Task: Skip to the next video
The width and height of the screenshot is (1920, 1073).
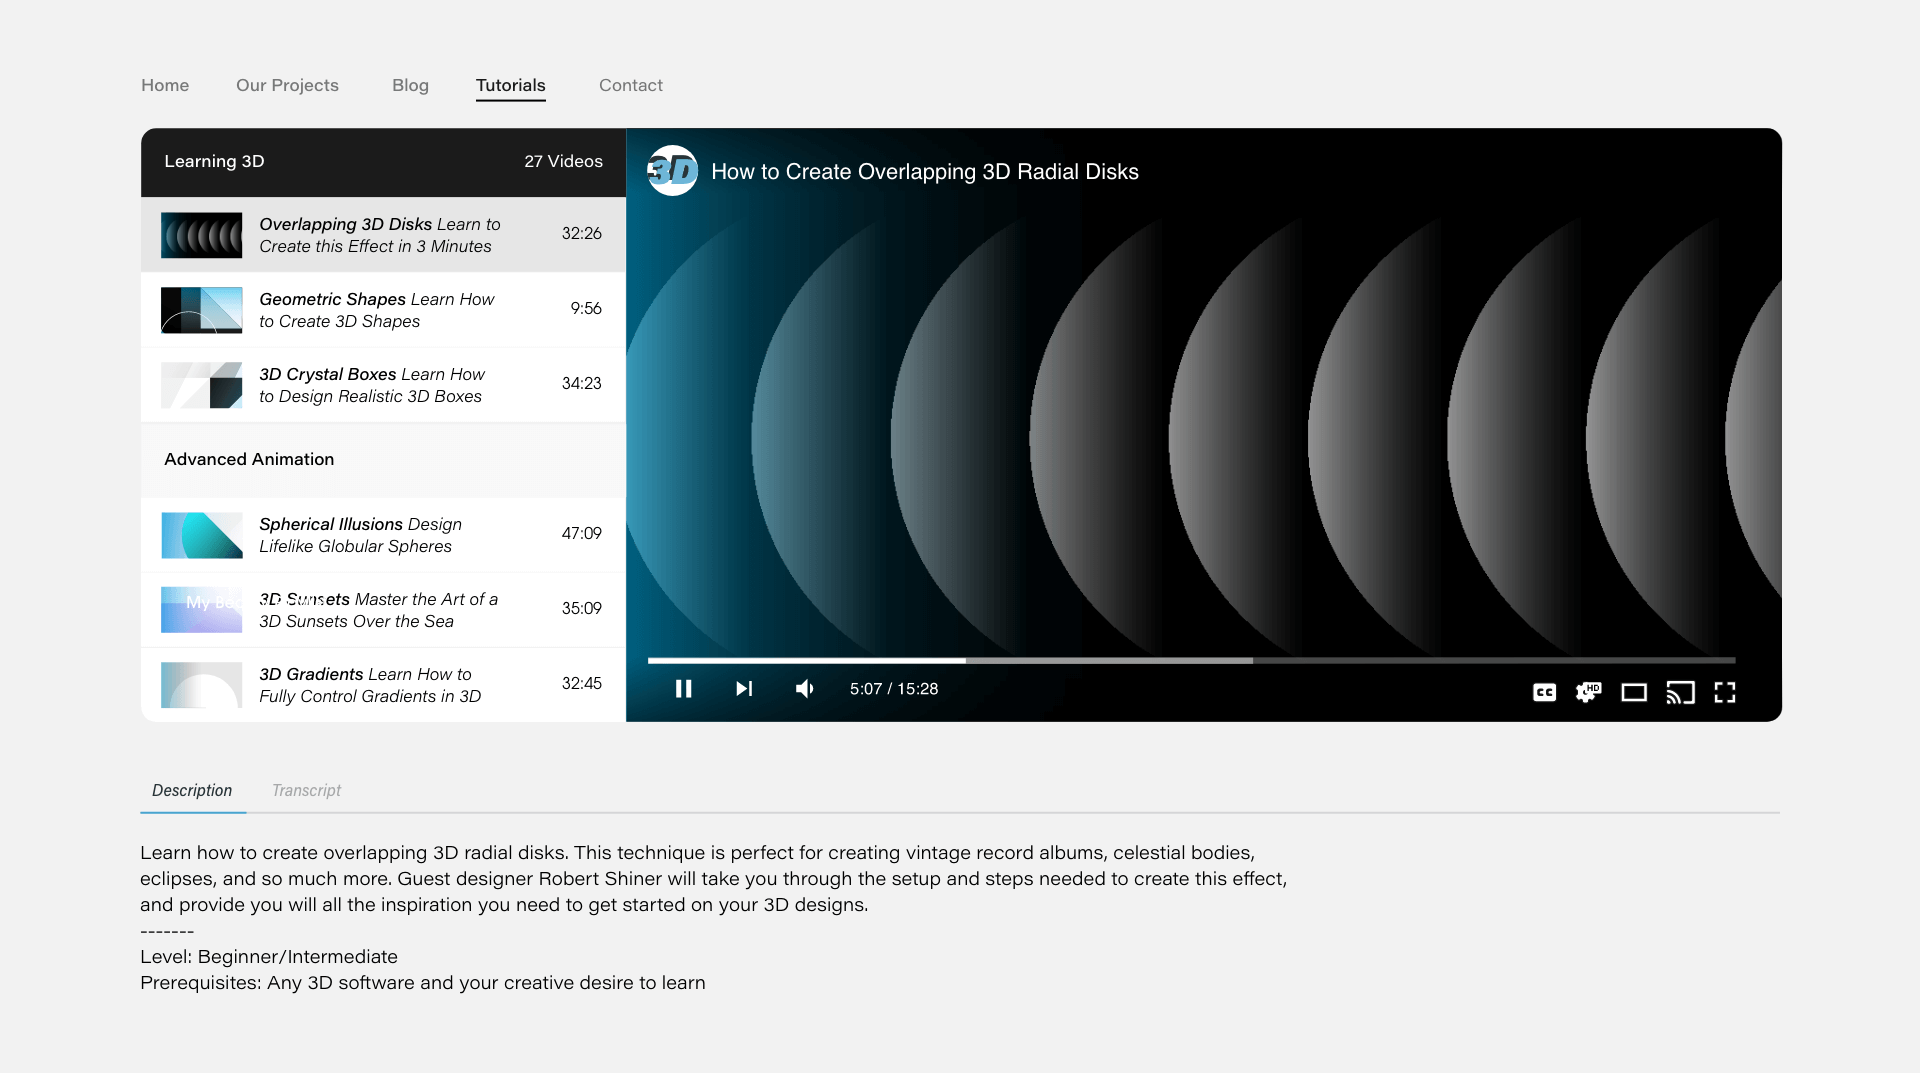Action: 744,689
